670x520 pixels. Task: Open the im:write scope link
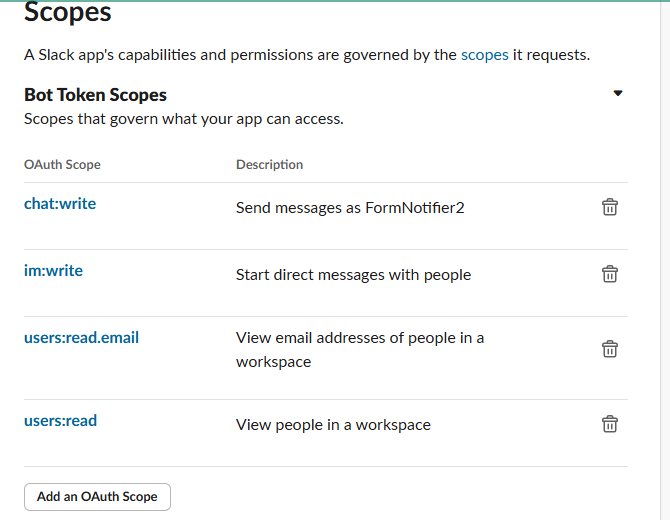click(53, 271)
